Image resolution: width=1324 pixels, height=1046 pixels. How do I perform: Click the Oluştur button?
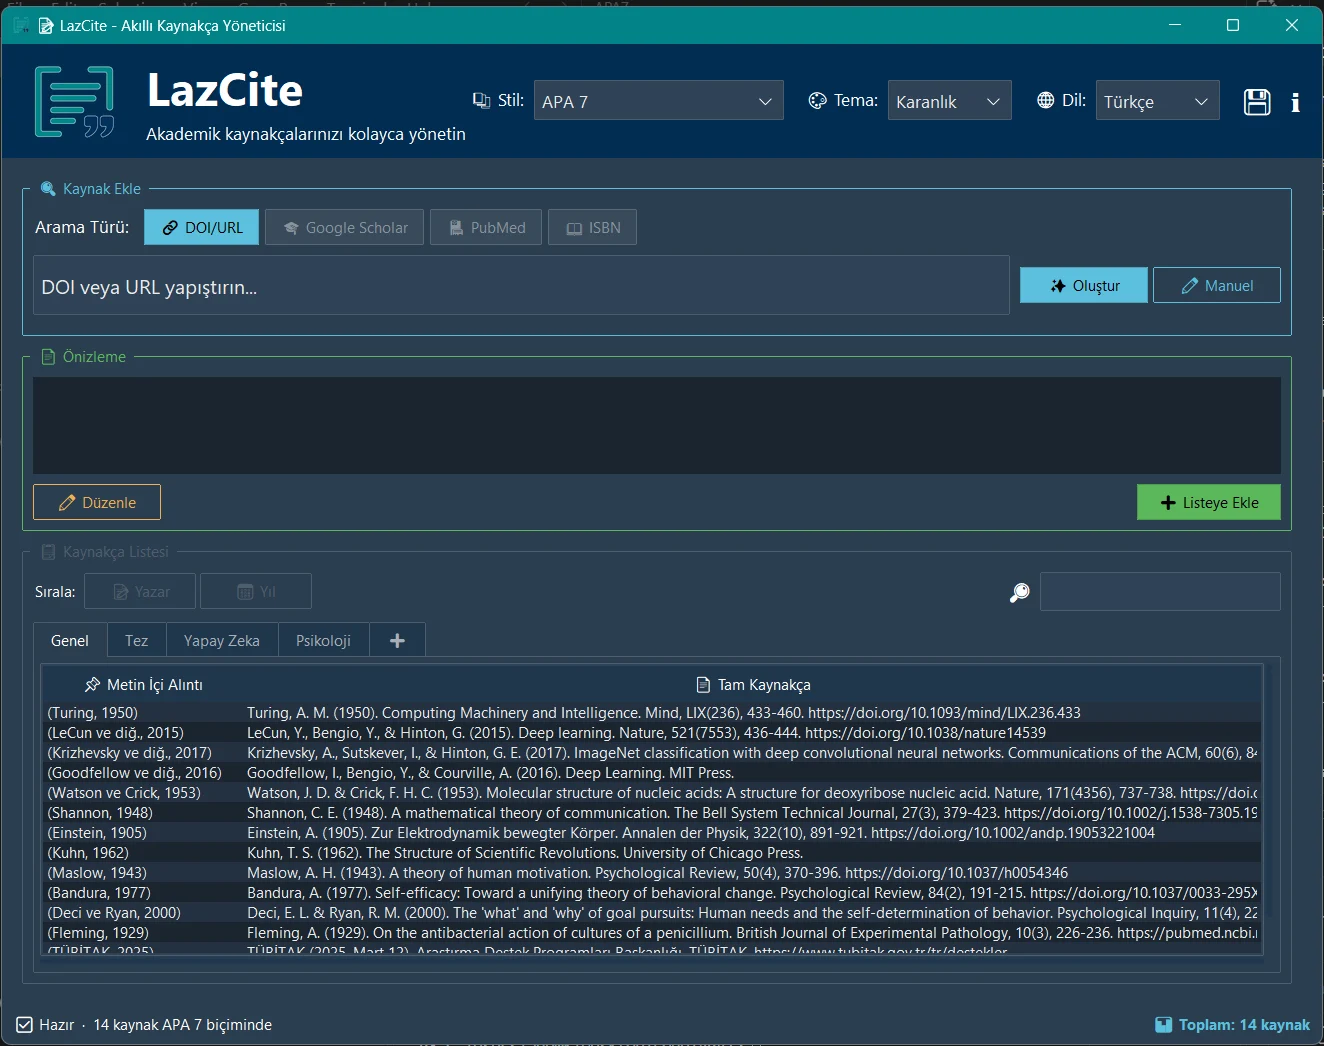click(x=1084, y=285)
